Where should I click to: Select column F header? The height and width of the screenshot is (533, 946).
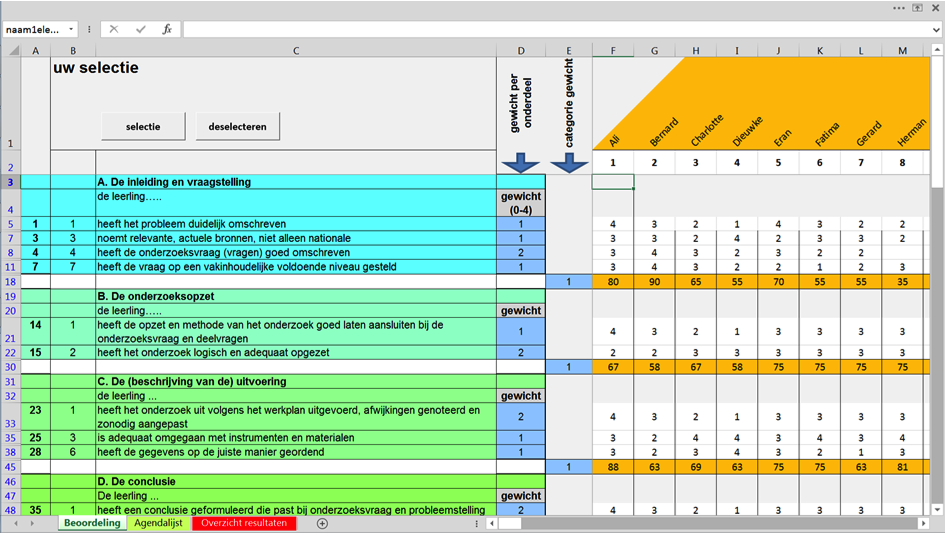point(613,51)
